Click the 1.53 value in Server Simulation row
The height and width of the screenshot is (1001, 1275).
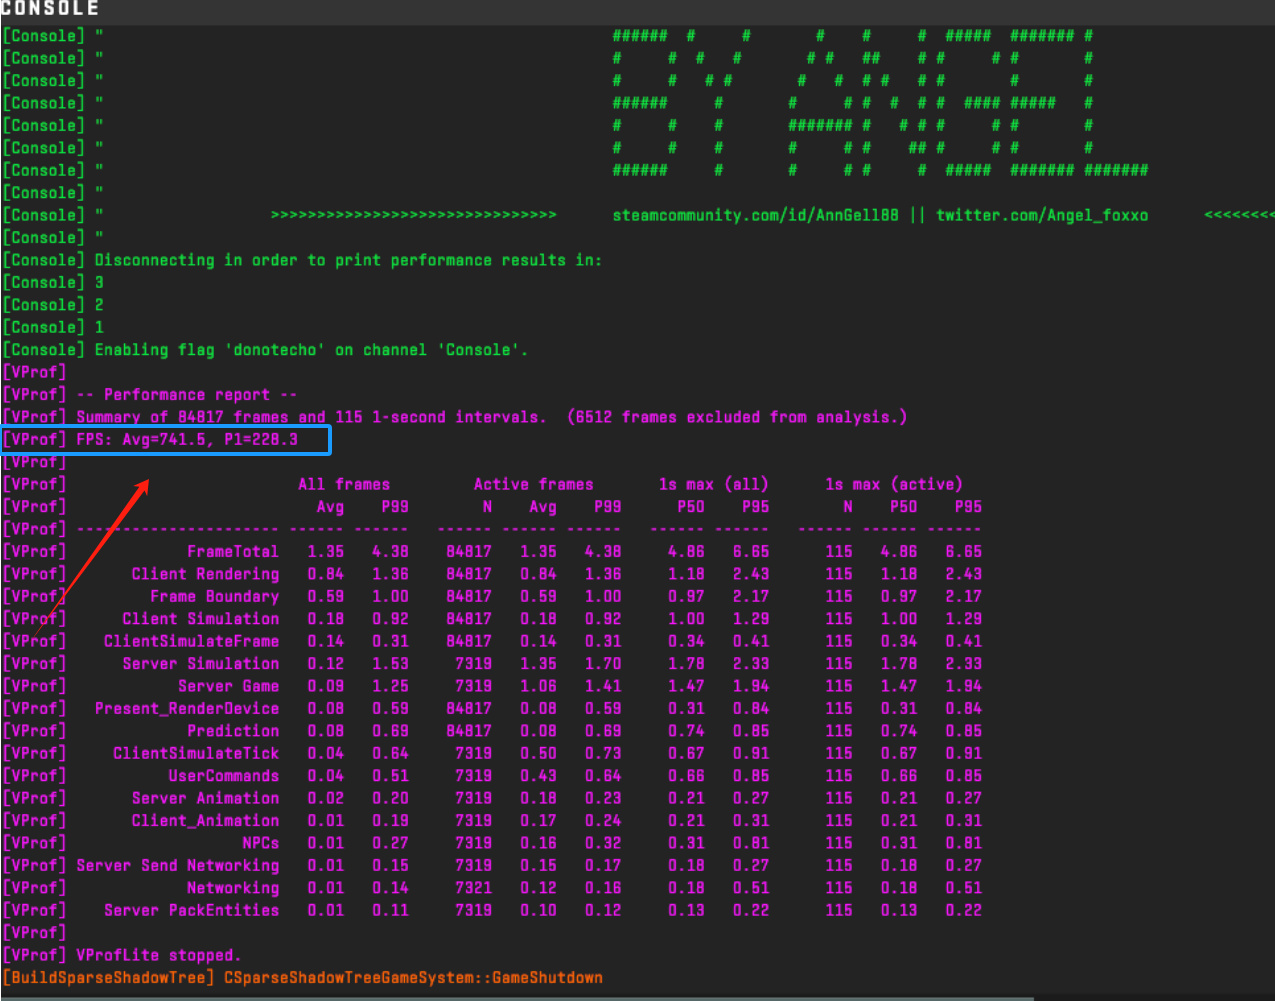pyautogui.click(x=391, y=664)
